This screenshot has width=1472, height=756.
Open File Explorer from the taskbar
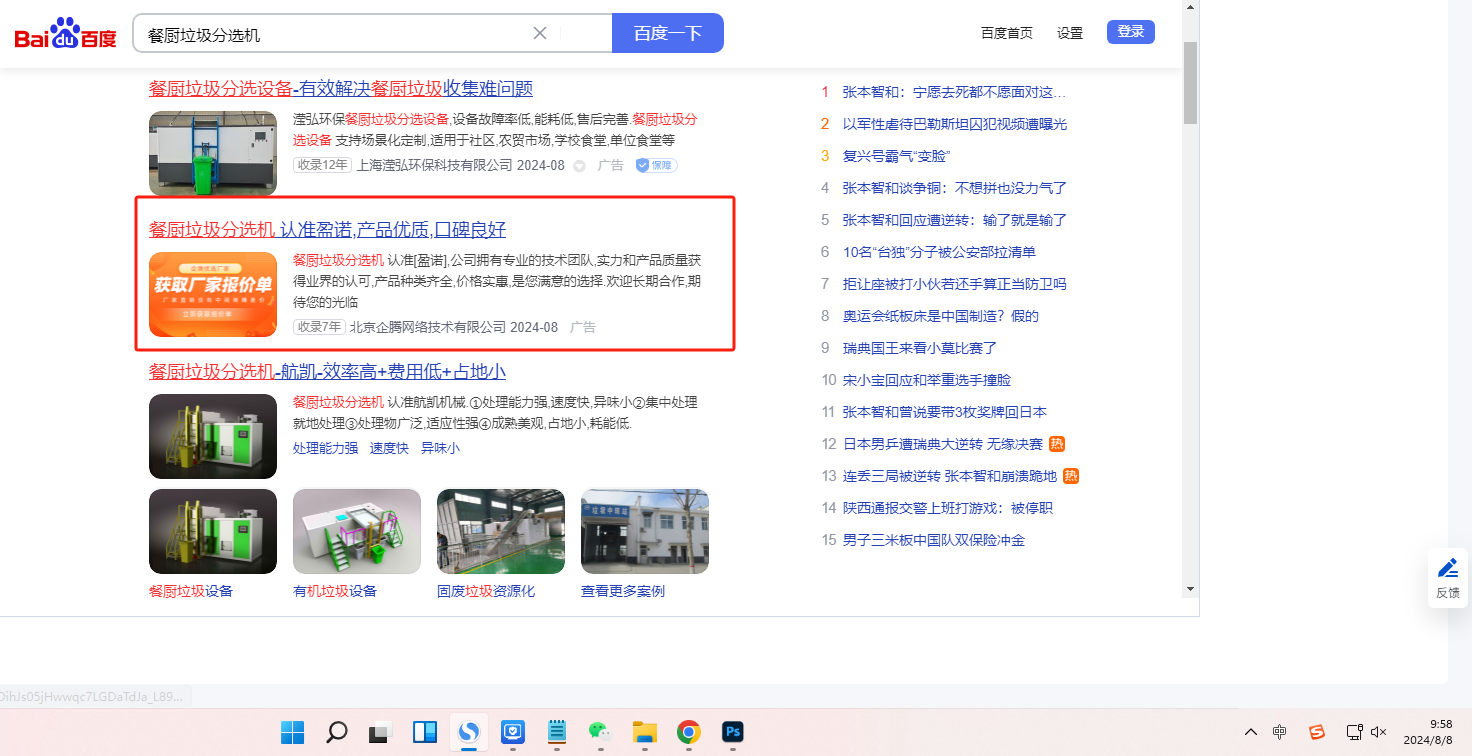(x=644, y=732)
